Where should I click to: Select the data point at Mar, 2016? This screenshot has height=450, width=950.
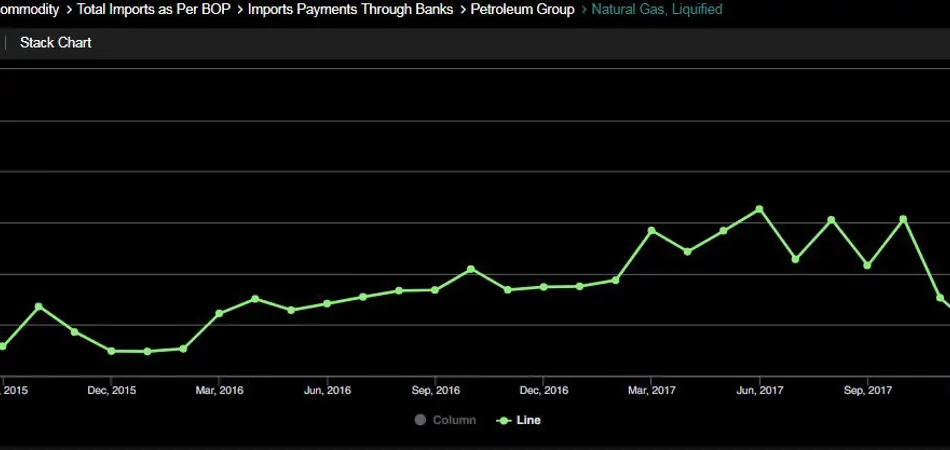click(x=219, y=313)
